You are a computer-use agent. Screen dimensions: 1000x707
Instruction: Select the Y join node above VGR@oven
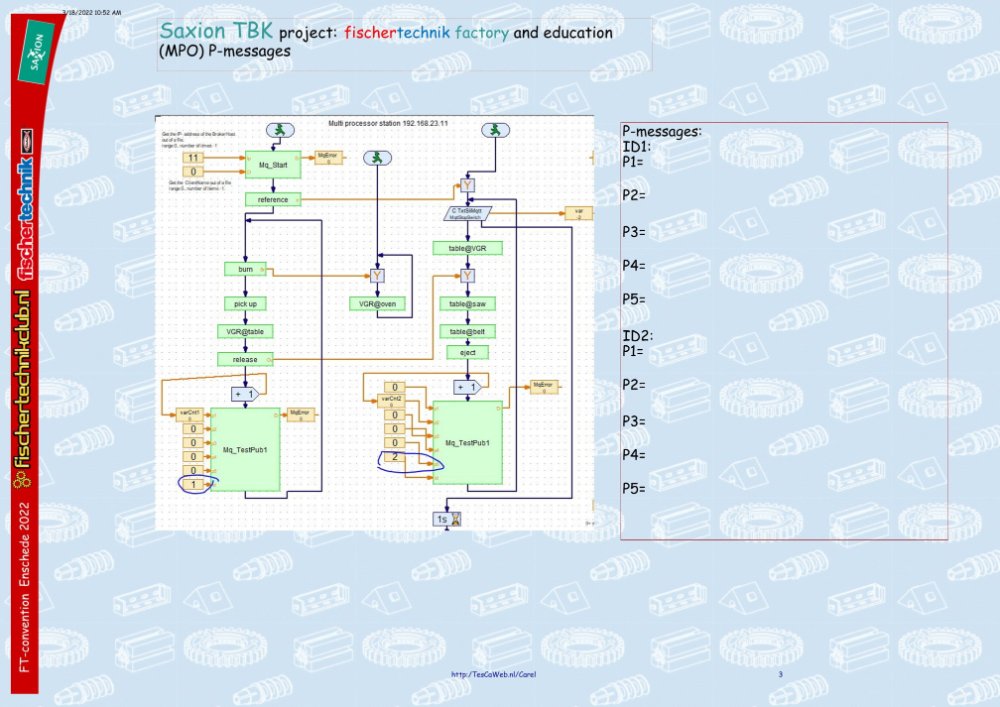point(378,276)
